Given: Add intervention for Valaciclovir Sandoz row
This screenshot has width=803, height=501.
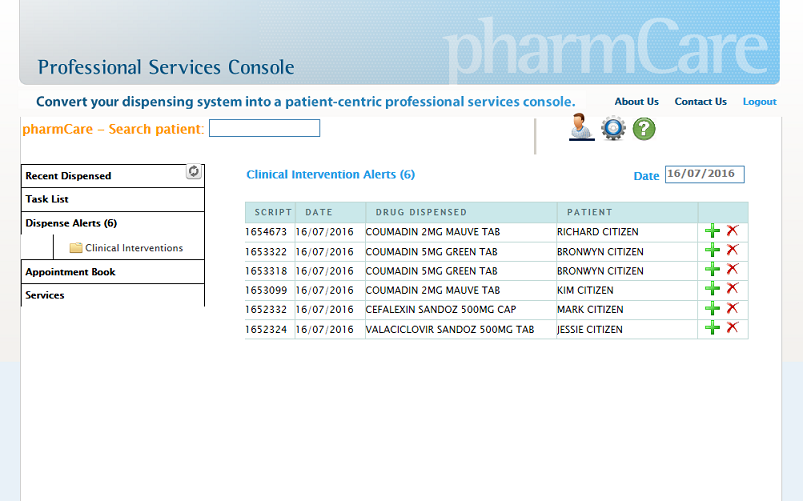Looking at the screenshot, I should point(712,328).
